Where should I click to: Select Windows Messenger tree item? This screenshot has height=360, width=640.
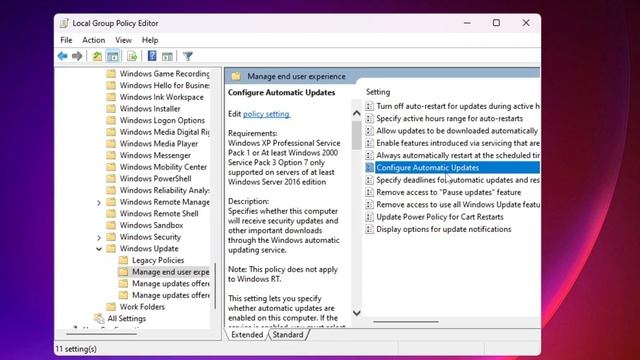(x=155, y=155)
